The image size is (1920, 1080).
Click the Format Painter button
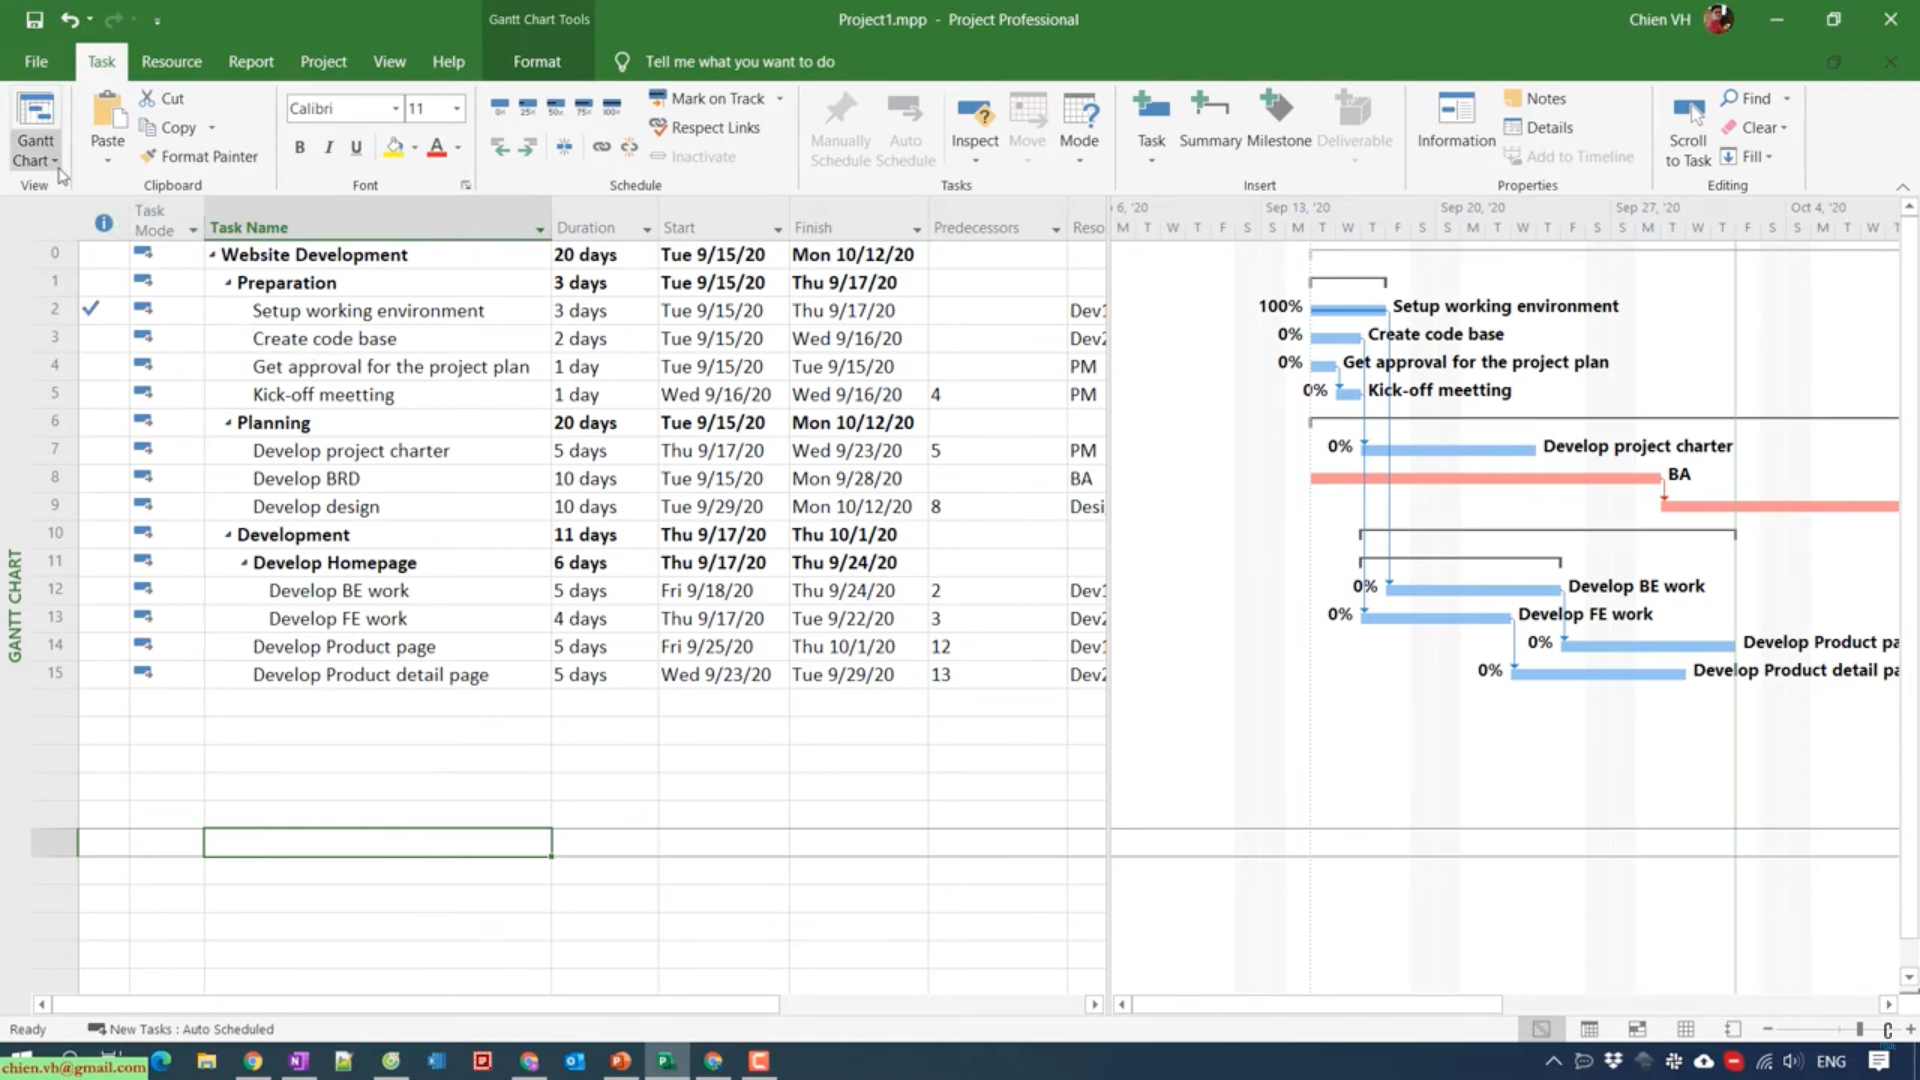coord(199,157)
